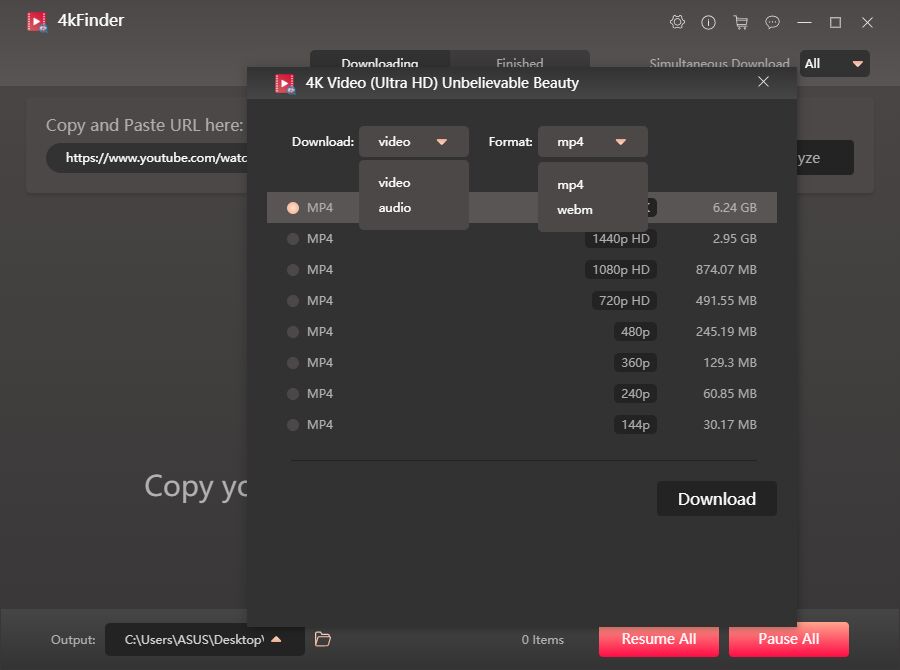
Task: Select the 1080p HD MP4 radio button
Action: (293, 270)
